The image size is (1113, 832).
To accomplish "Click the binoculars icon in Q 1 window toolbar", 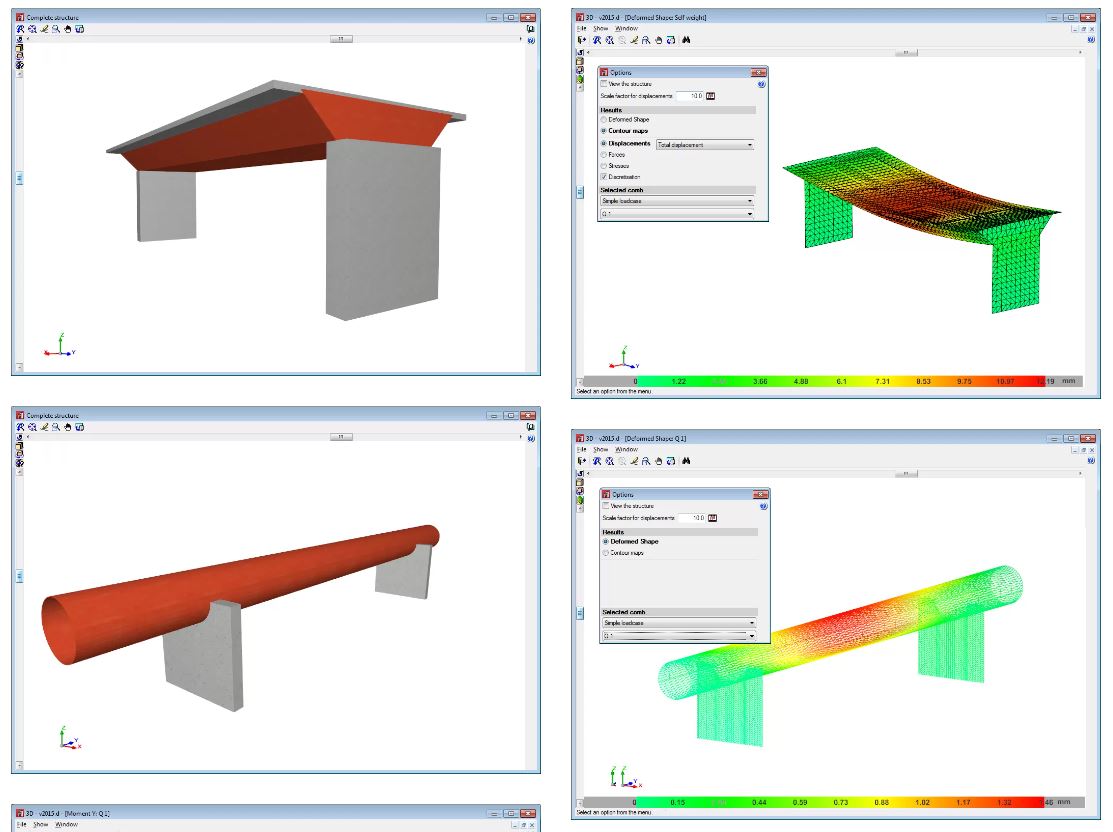I will tap(686, 461).
